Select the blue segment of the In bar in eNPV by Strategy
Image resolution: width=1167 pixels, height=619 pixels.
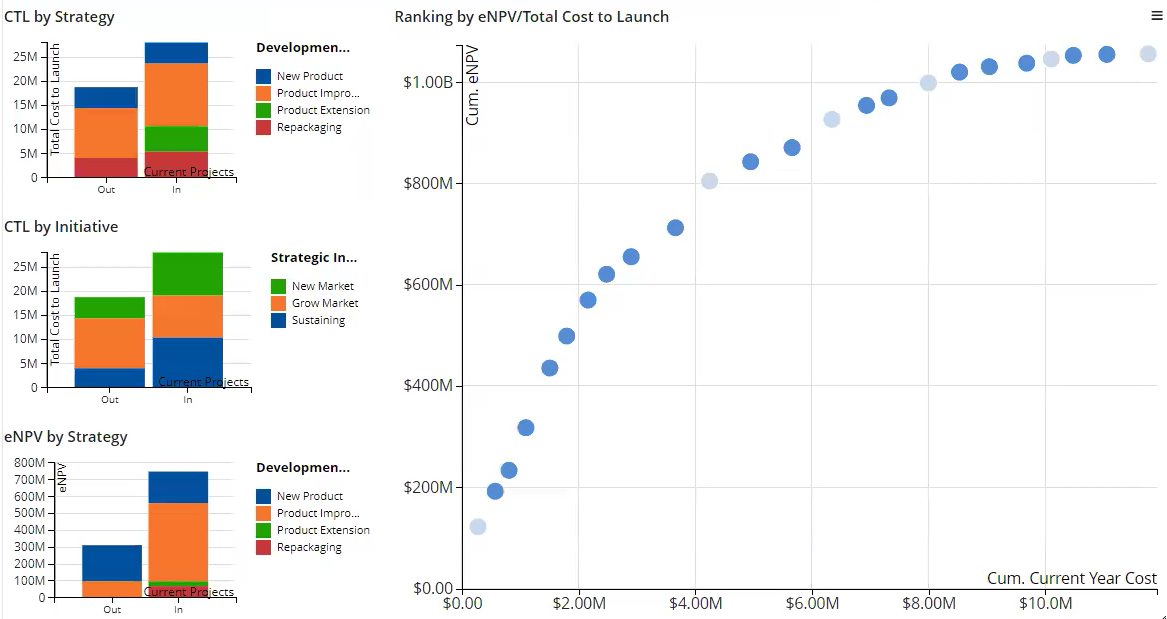tap(178, 487)
